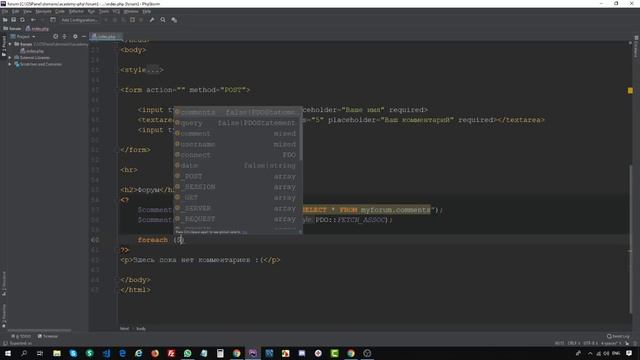Select index.php file in Project tree
The width and height of the screenshot is (640, 360).
[32, 51]
